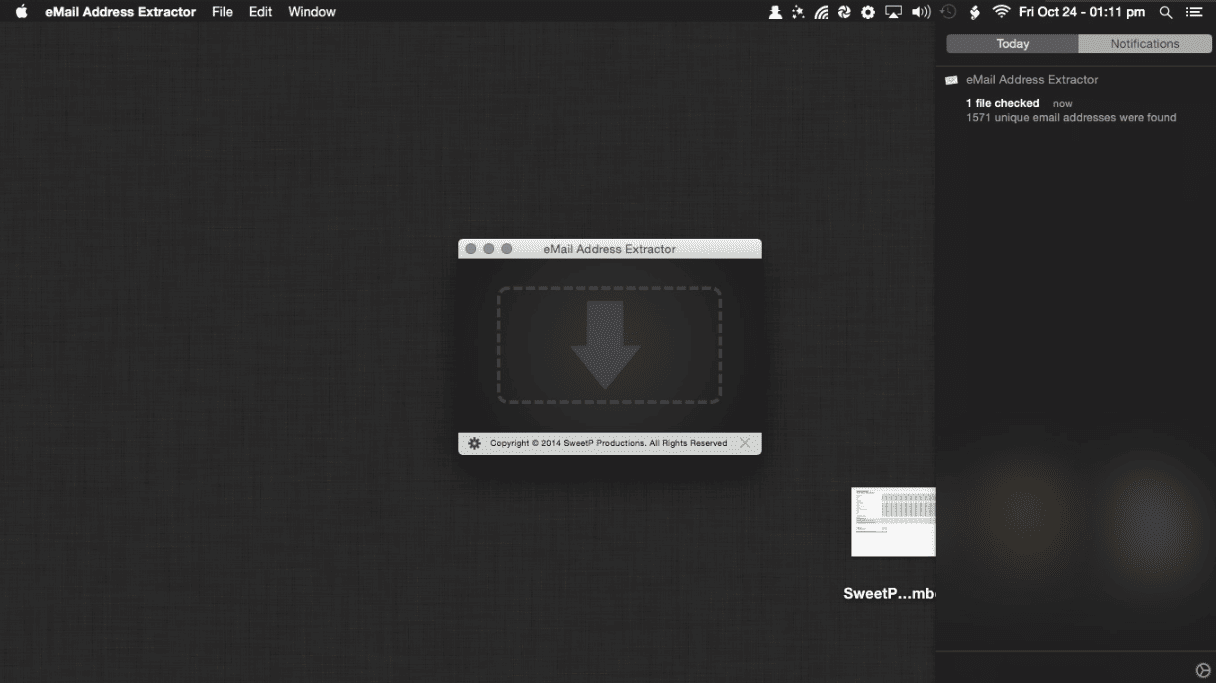Open the volume control in the menu bar
The image size is (1216, 683).
(921, 12)
